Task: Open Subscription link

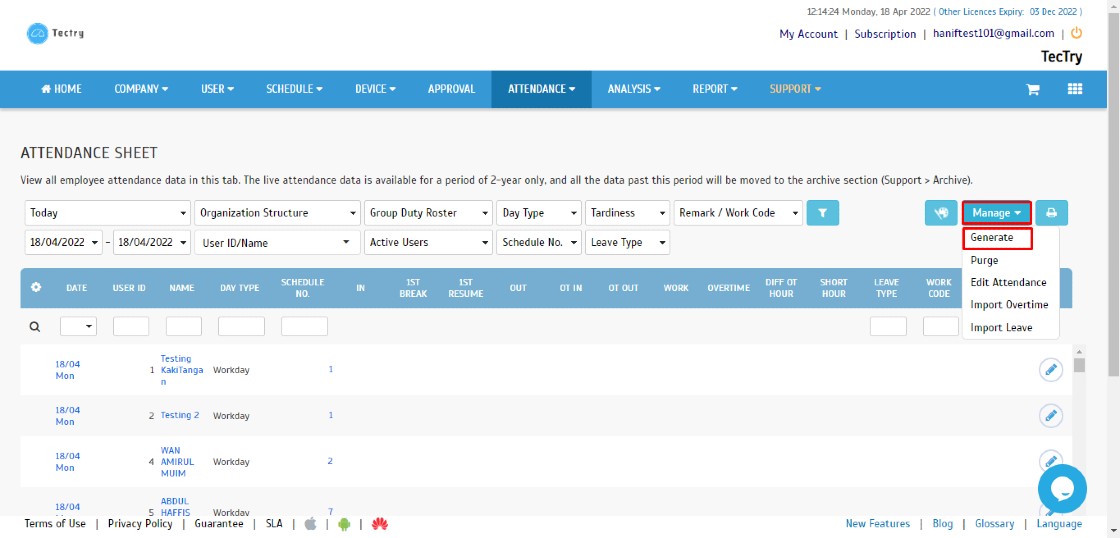Action: pyautogui.click(x=885, y=34)
